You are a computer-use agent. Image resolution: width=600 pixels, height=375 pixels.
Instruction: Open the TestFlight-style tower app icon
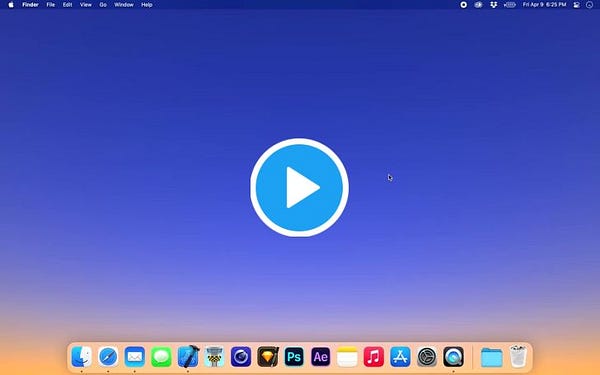(x=214, y=357)
